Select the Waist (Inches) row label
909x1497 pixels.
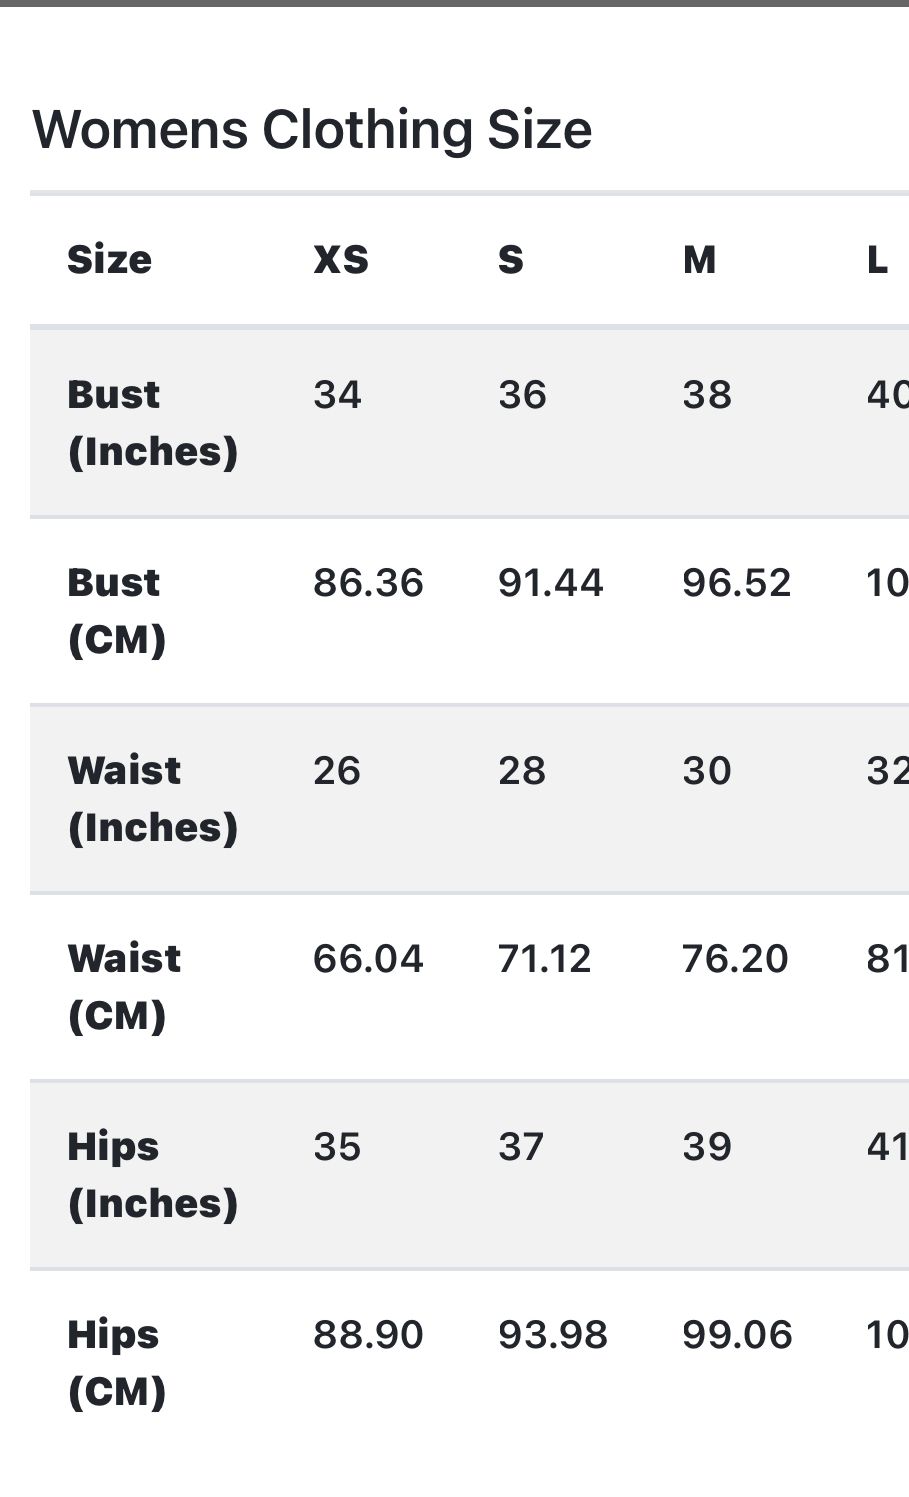coord(153,799)
